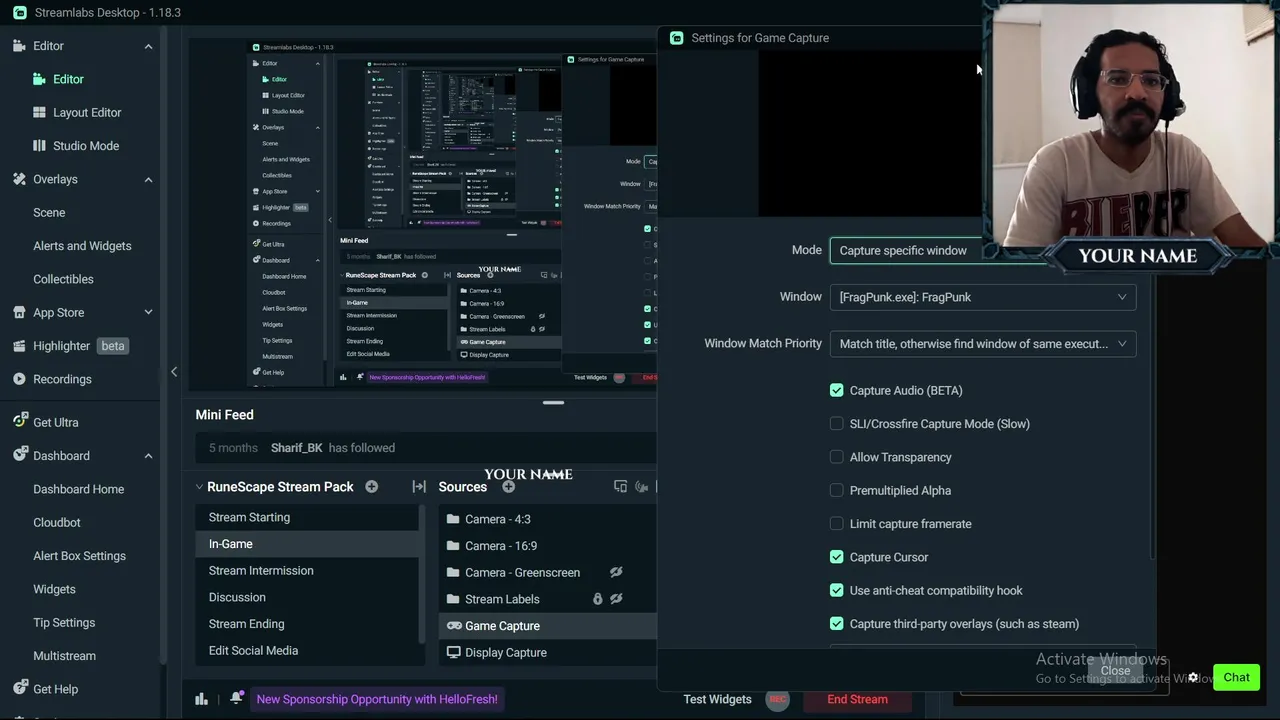Click Test Widgets button
Image resolution: width=1280 pixels, height=720 pixels.
(x=717, y=699)
